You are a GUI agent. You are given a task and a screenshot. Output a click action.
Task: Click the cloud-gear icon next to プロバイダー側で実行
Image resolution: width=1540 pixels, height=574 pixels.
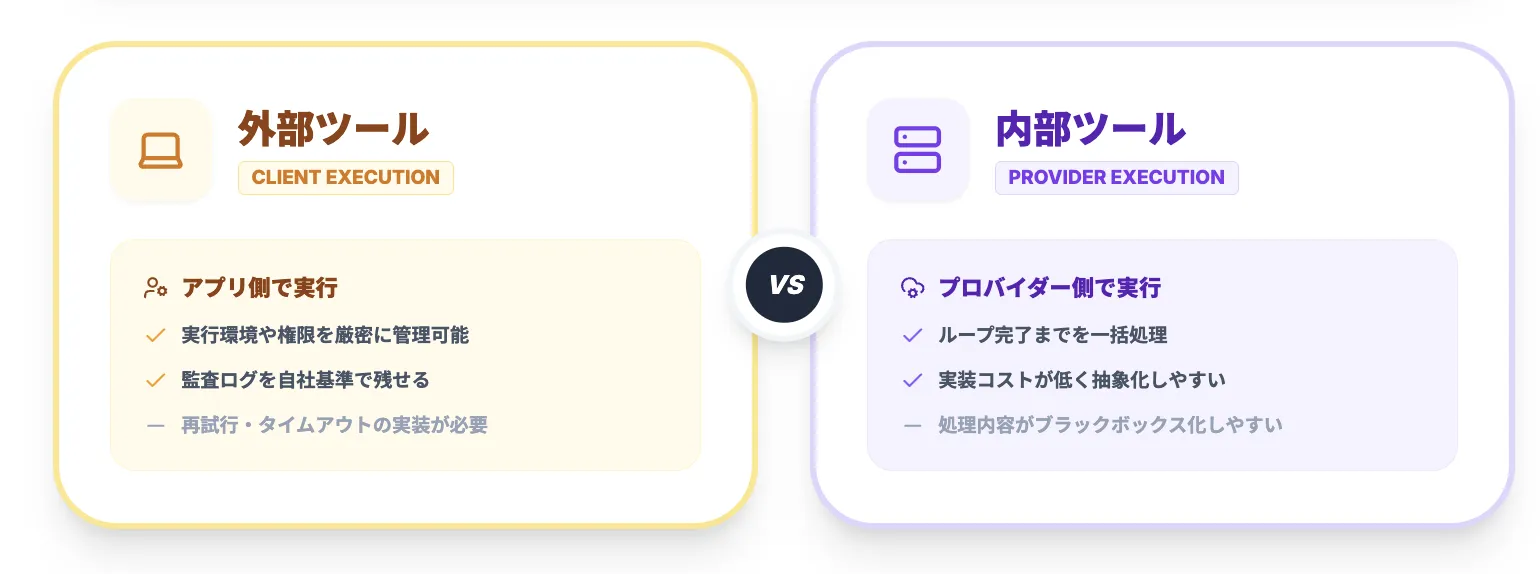(x=912, y=288)
